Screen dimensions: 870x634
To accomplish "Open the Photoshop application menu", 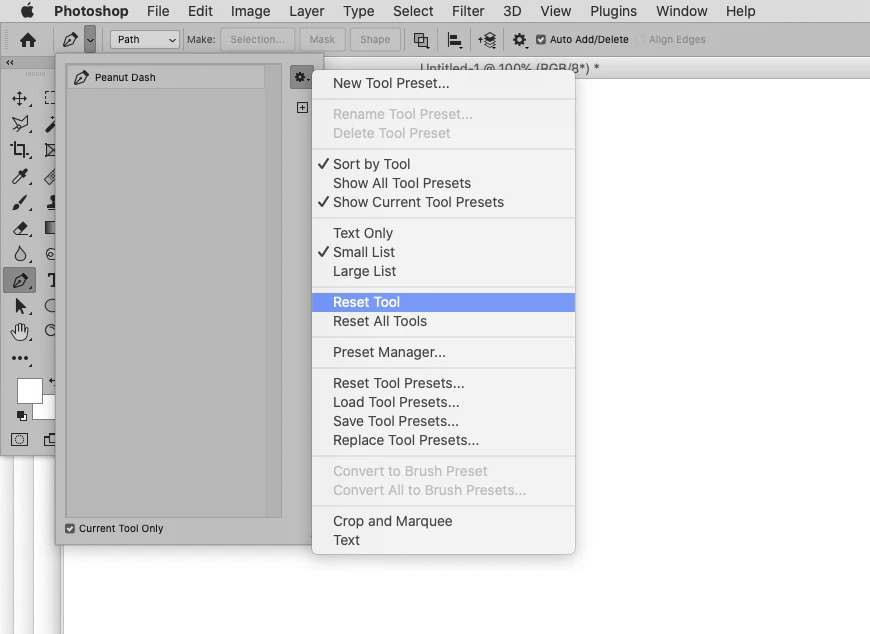I will click(x=91, y=11).
